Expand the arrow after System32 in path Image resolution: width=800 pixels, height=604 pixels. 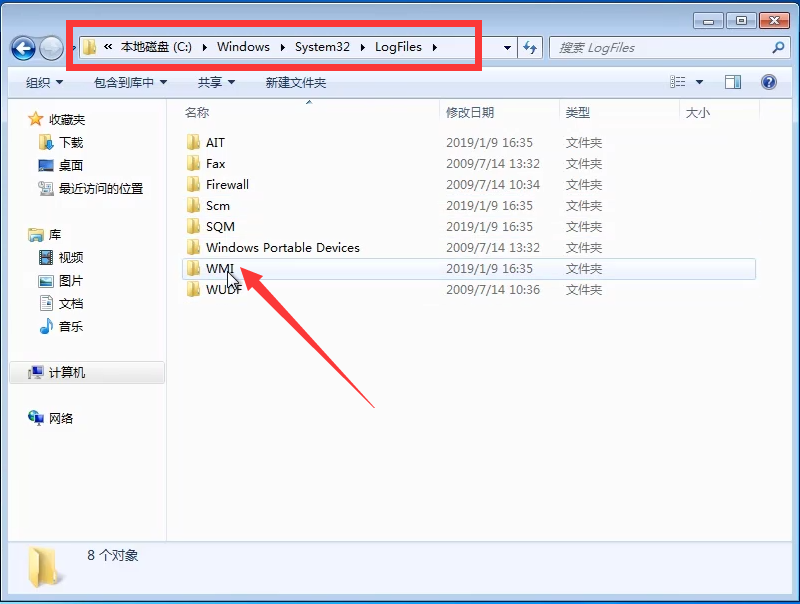click(363, 47)
